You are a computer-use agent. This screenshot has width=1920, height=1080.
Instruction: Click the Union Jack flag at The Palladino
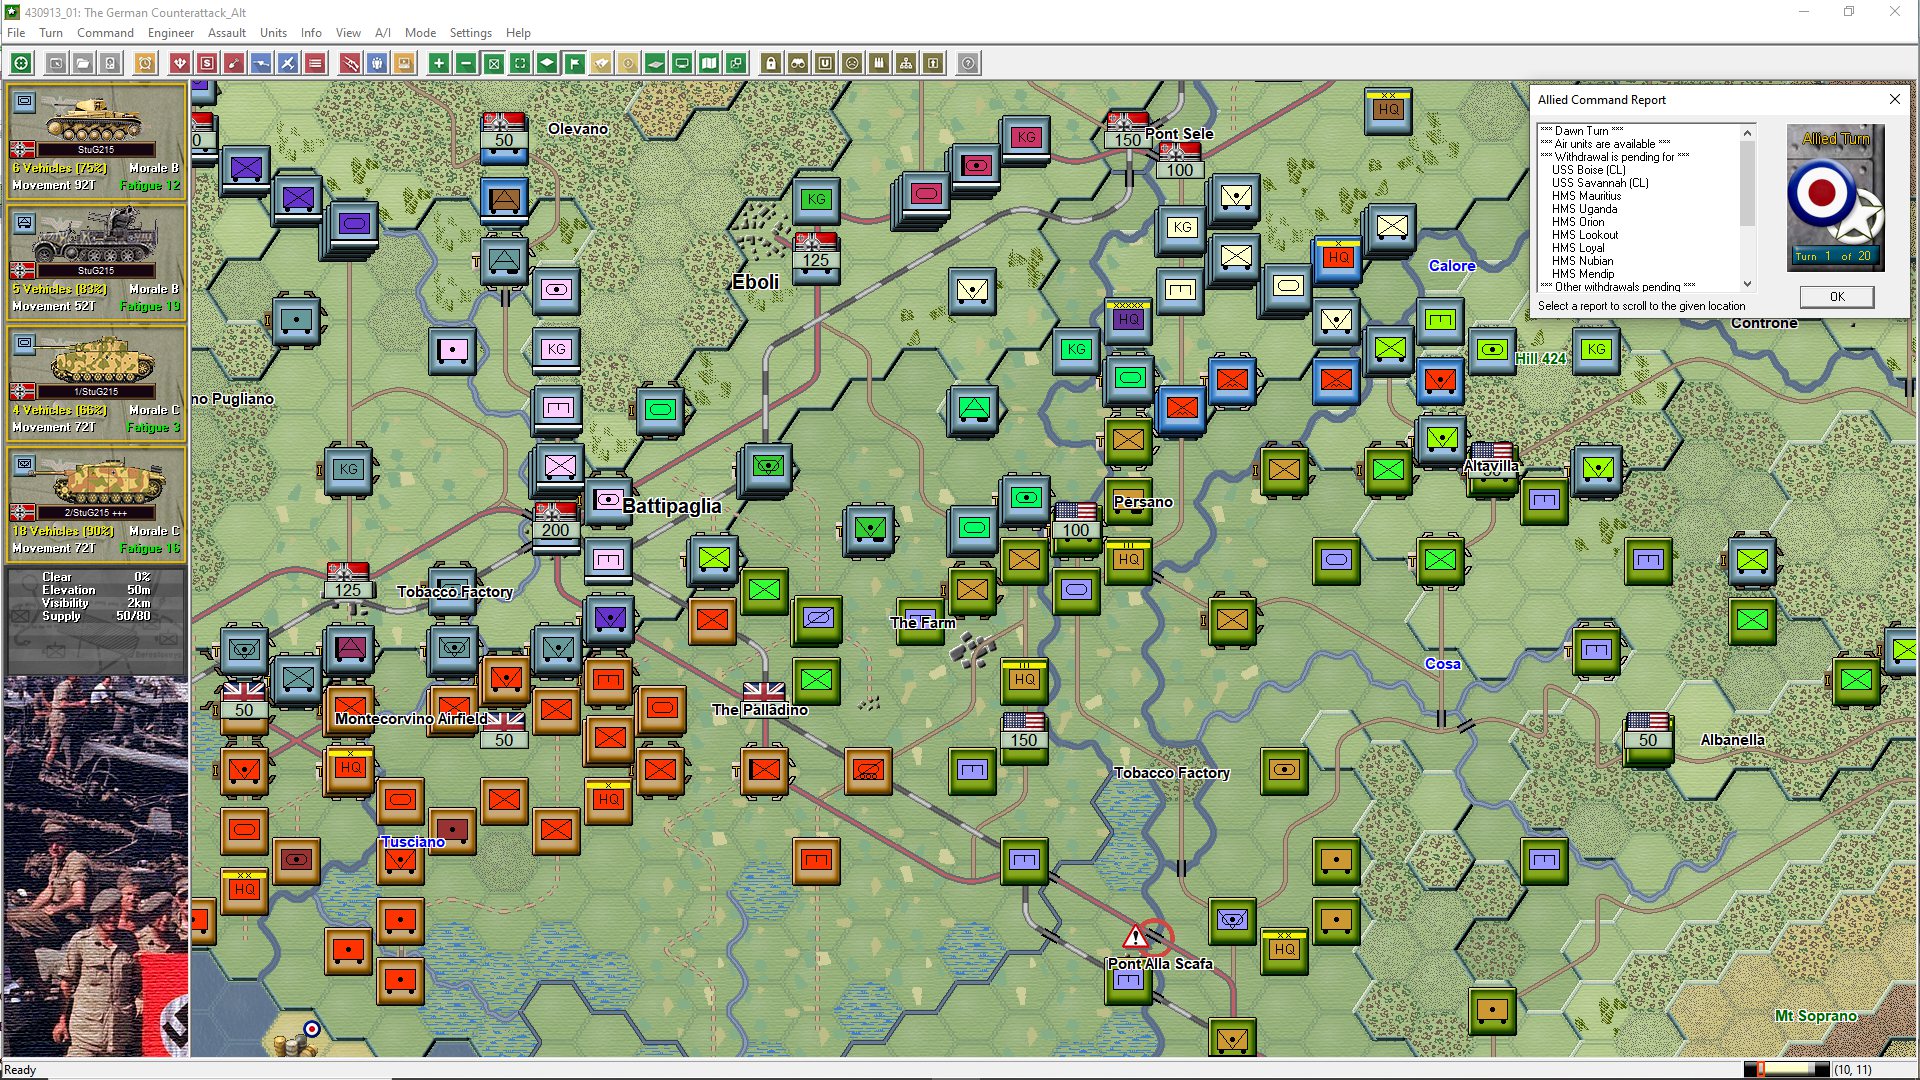[764, 691]
